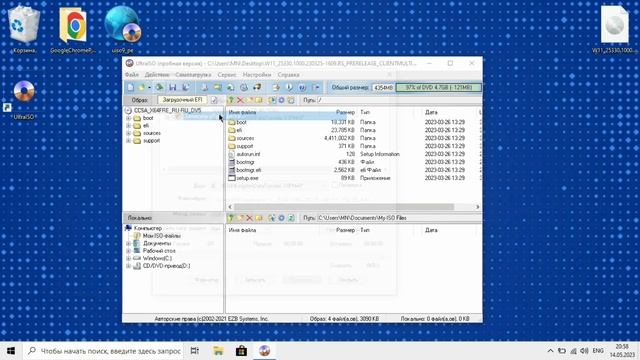This screenshot has width=640, height=360.
Task: Click the Burn CD/DVD image icon
Action: (257, 87)
